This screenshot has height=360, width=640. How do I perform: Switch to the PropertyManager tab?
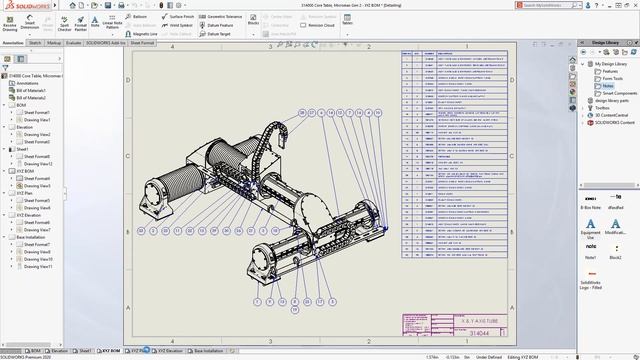[21, 59]
